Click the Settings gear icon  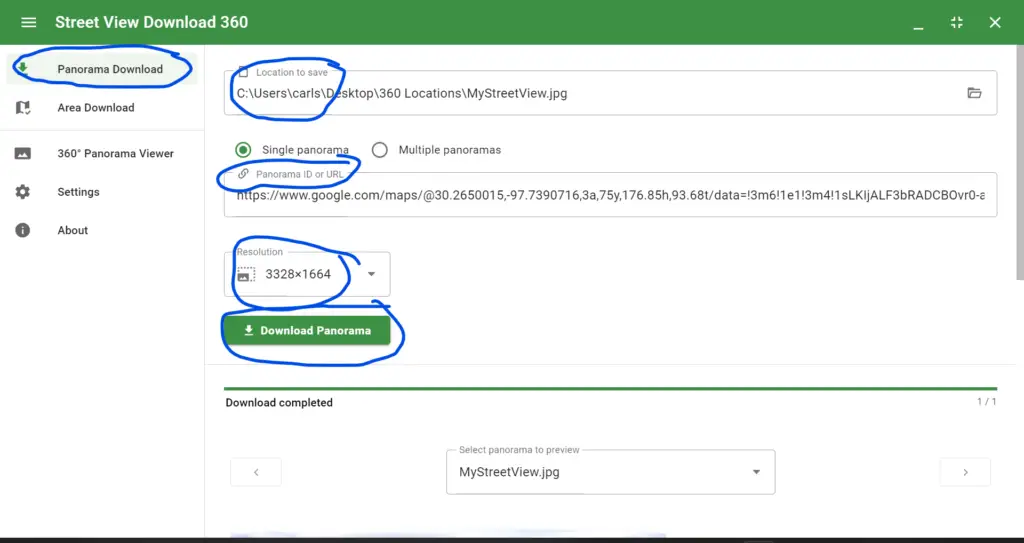(23, 192)
